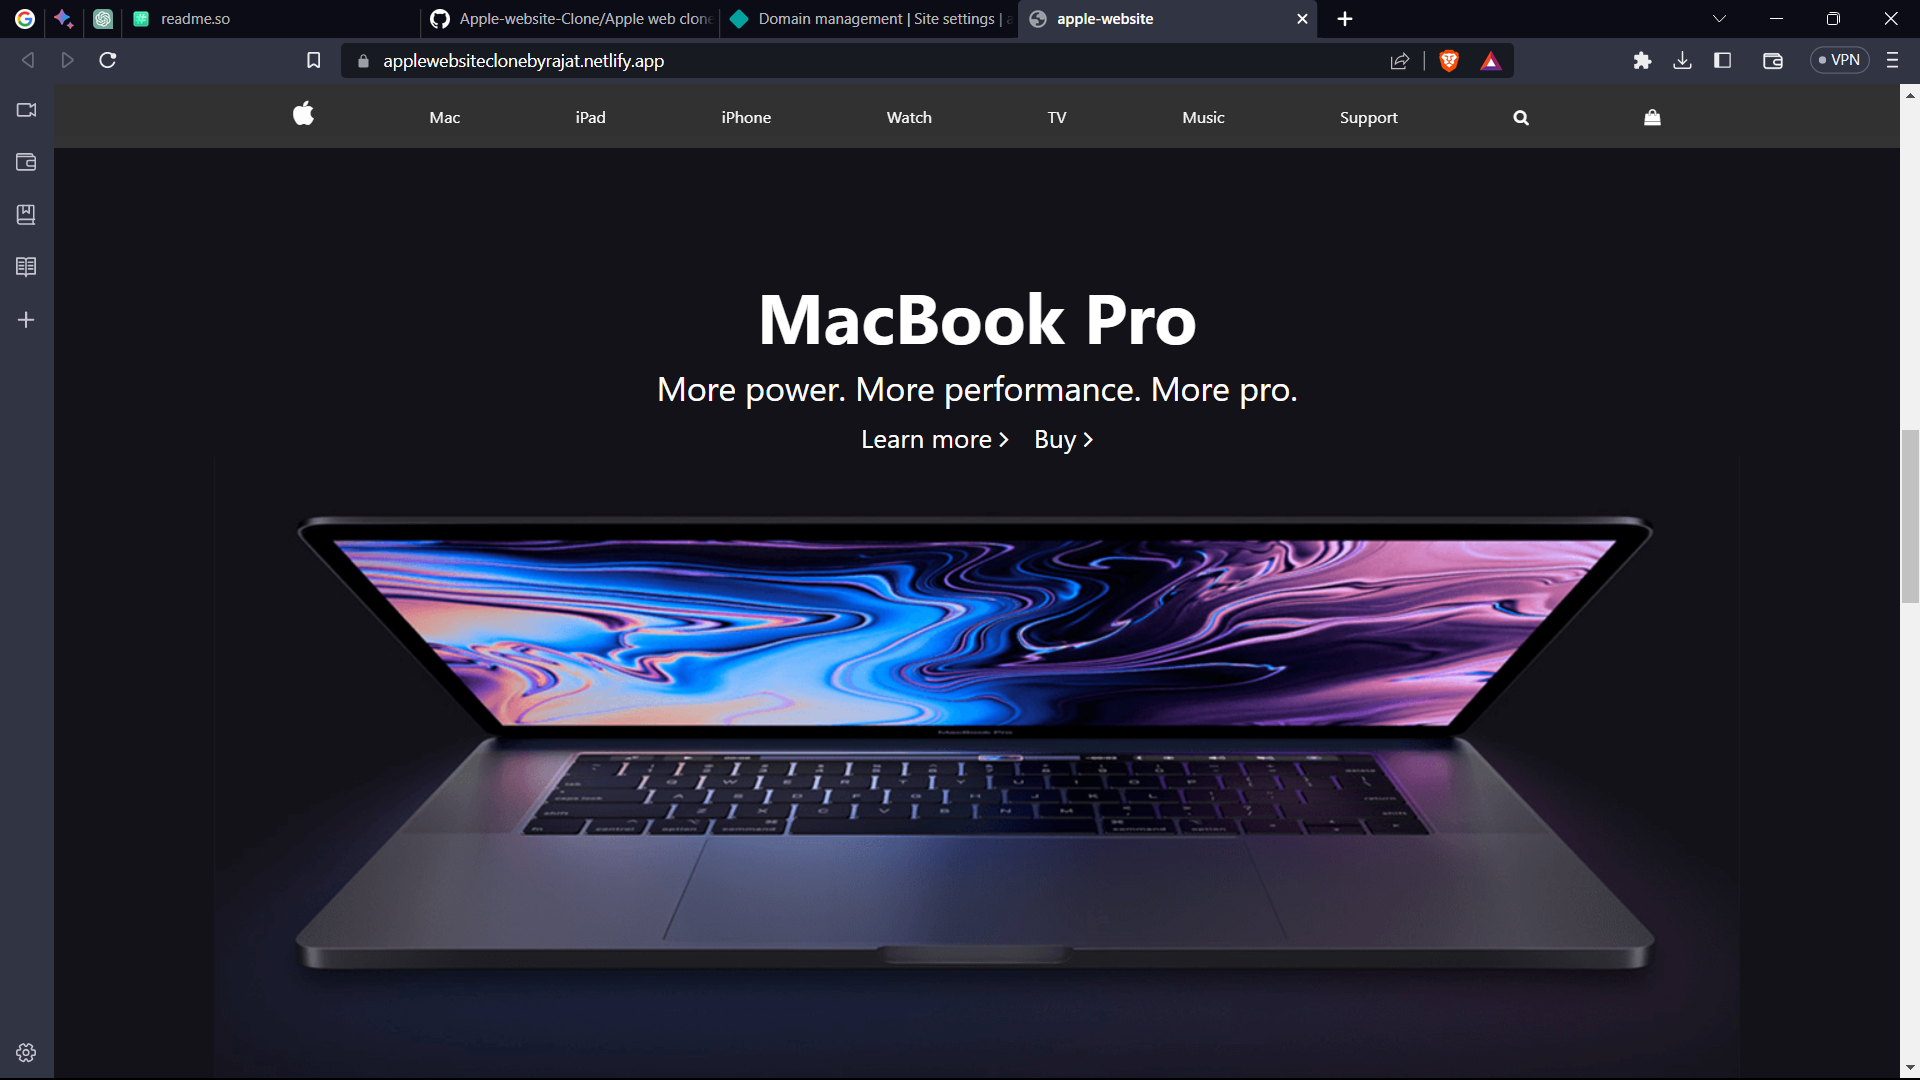This screenshot has height=1080, width=1920.
Task: Click the Brave browser lion icon
Action: (1449, 59)
